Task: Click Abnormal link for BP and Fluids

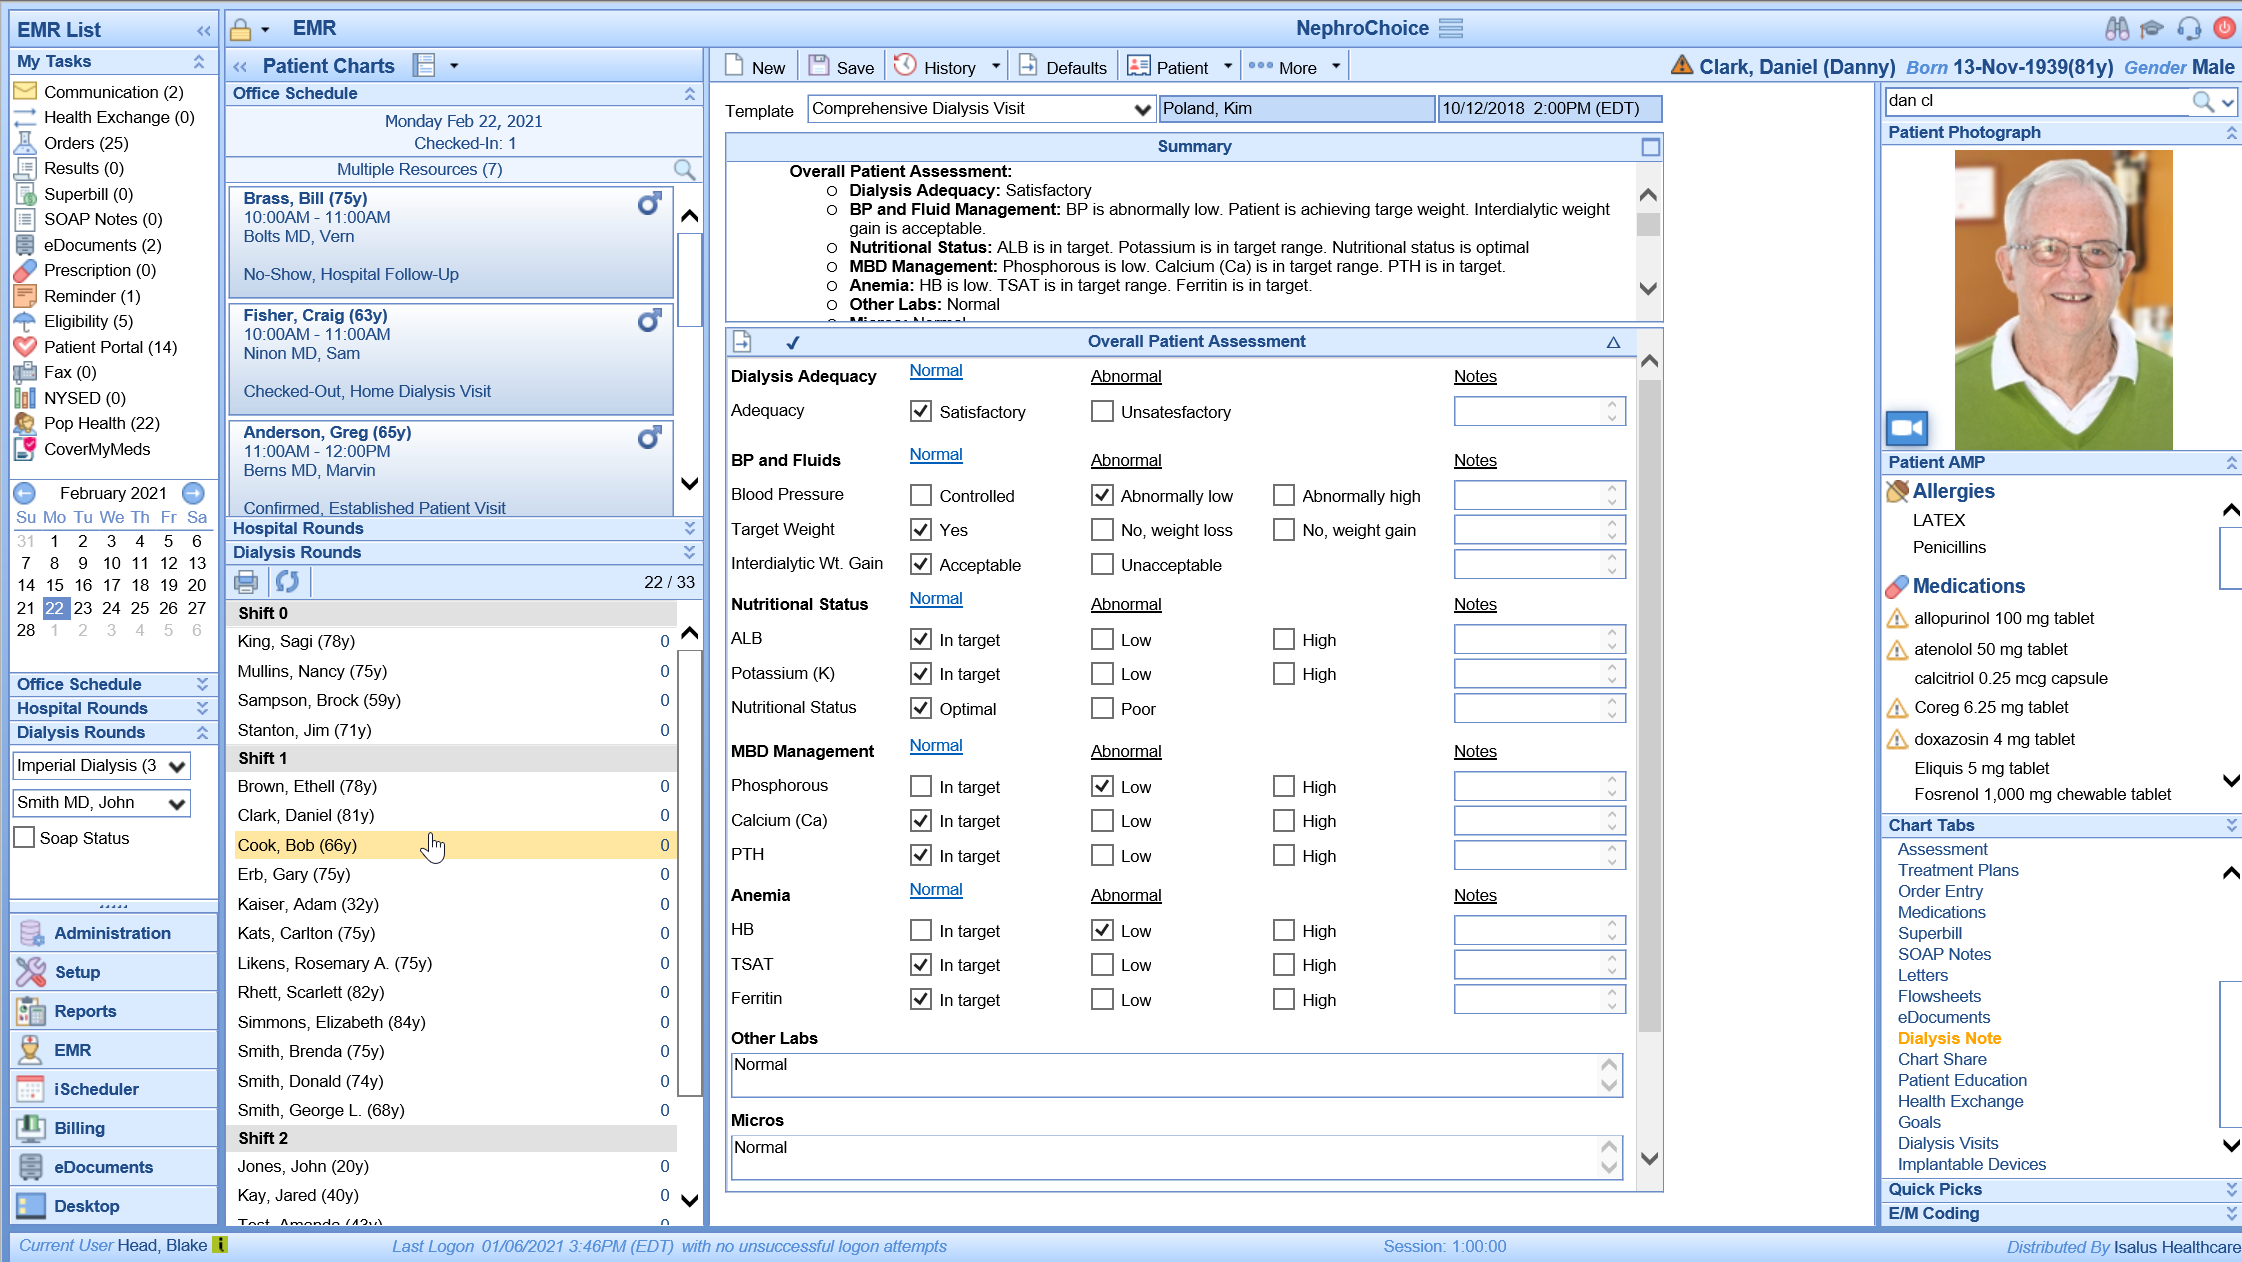Action: tap(1126, 460)
